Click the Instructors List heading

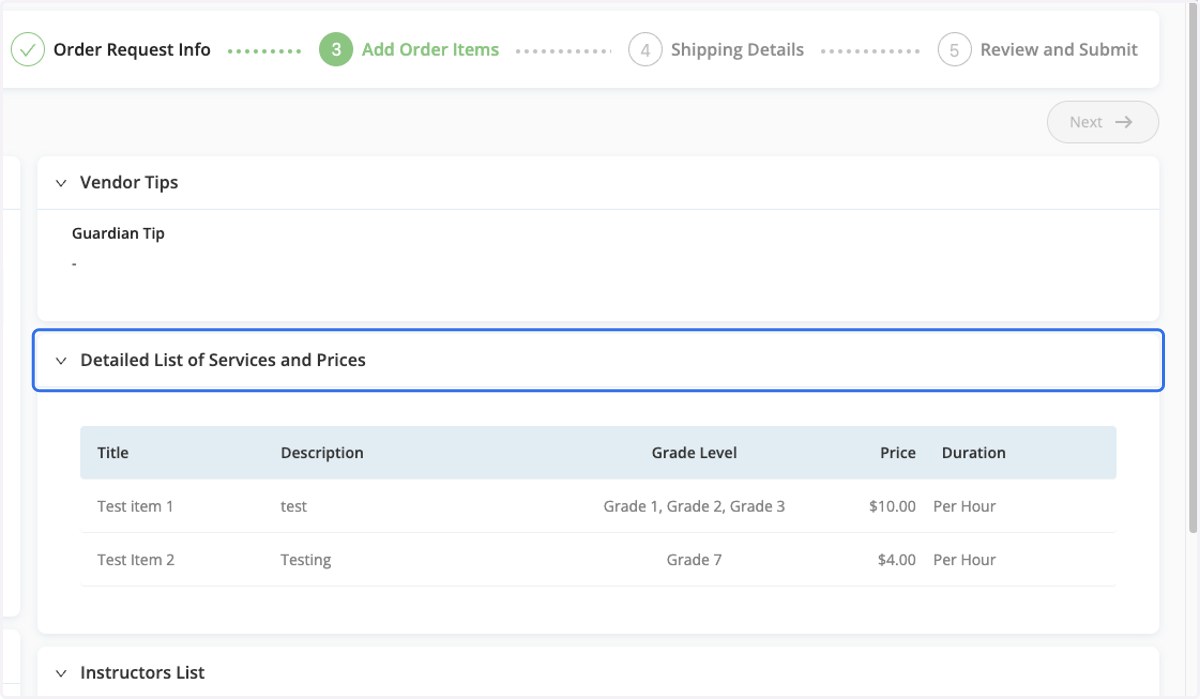click(142, 673)
